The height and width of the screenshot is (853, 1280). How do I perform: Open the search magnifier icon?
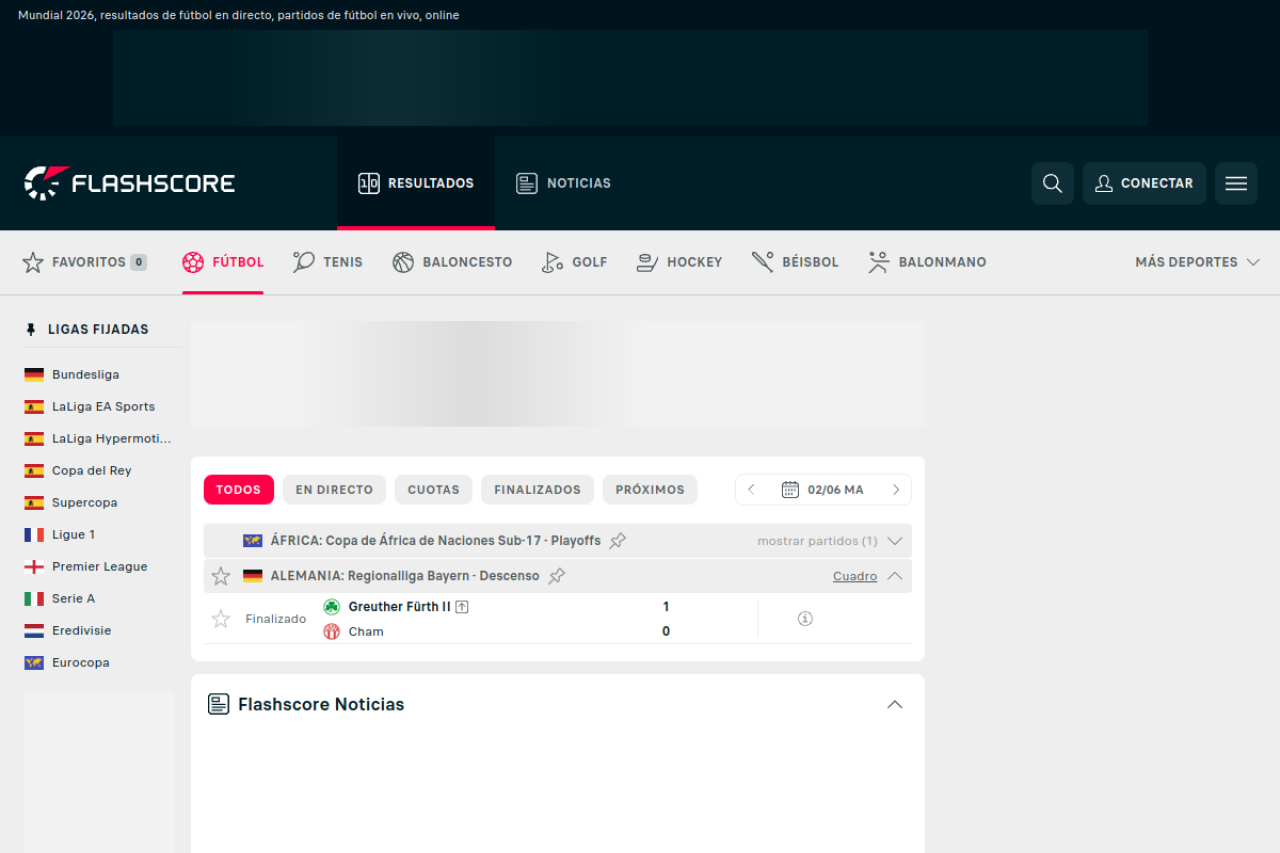[1052, 183]
